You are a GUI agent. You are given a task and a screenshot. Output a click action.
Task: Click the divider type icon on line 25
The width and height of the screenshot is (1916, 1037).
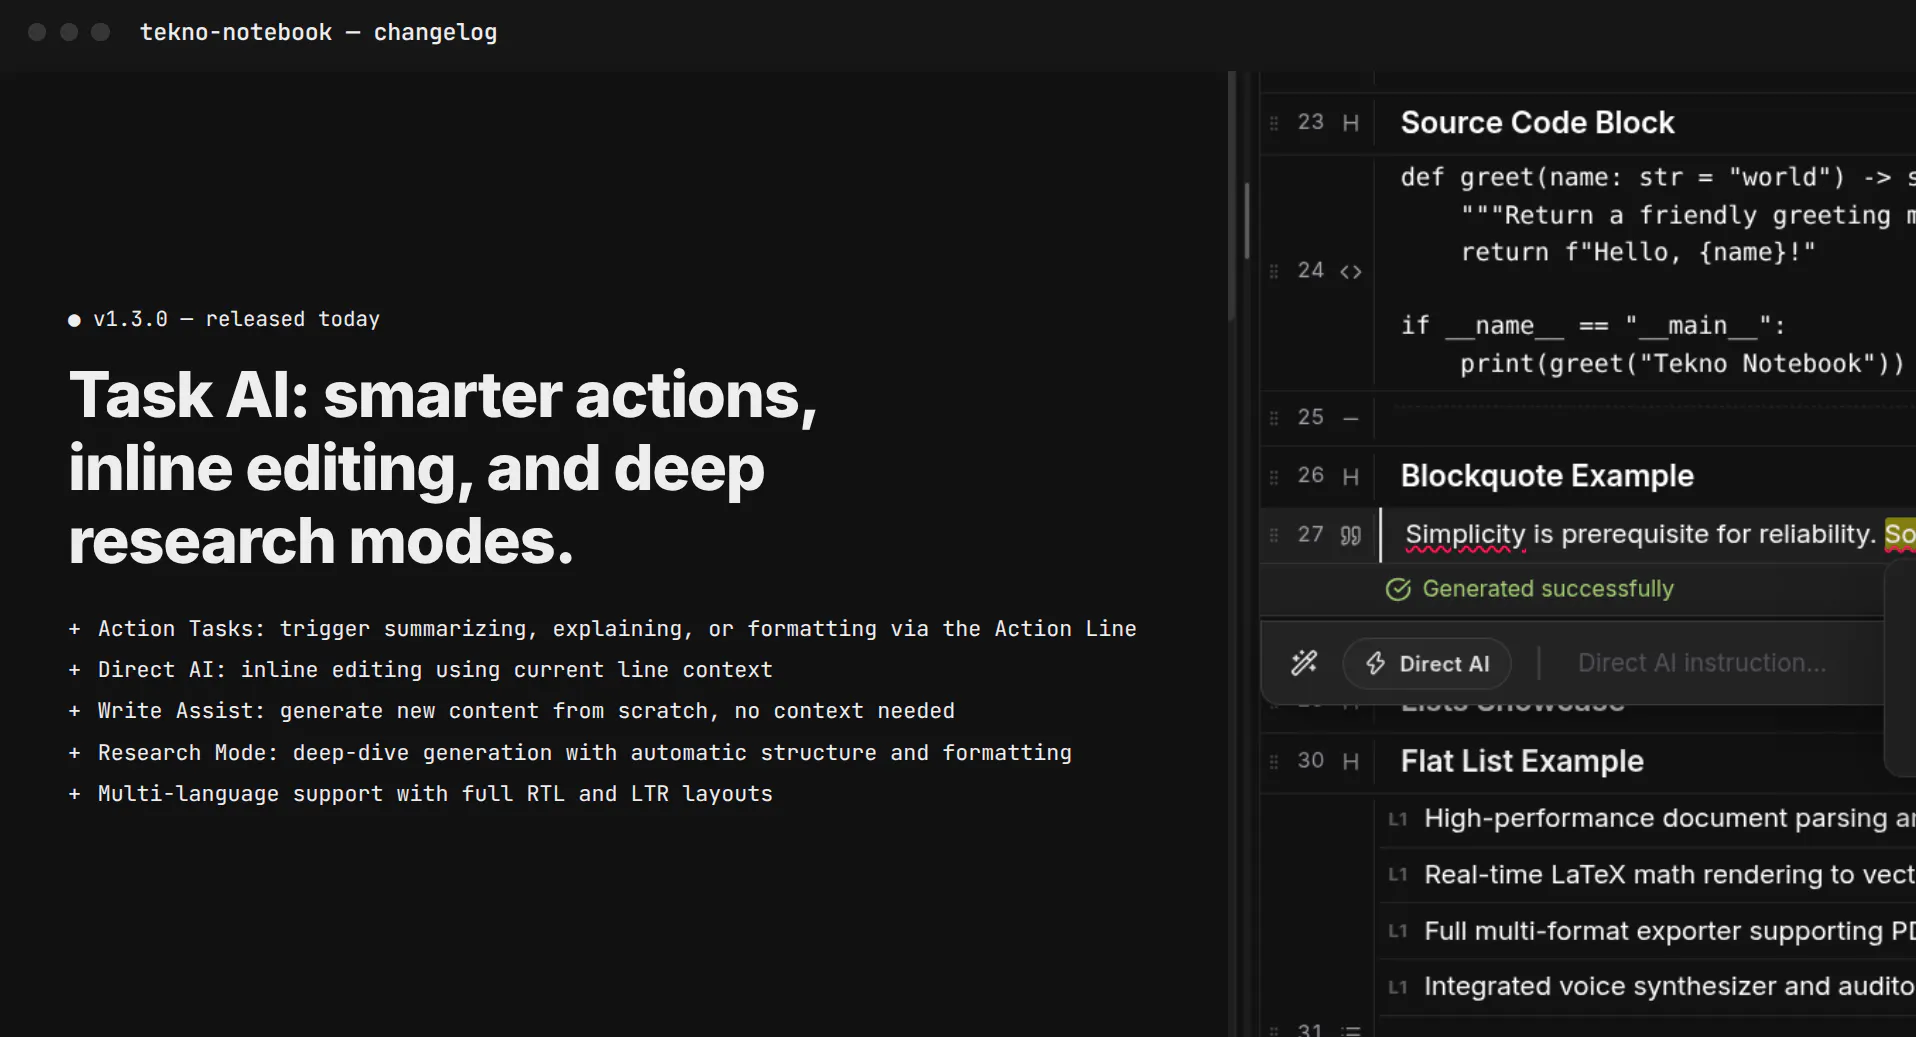point(1351,418)
